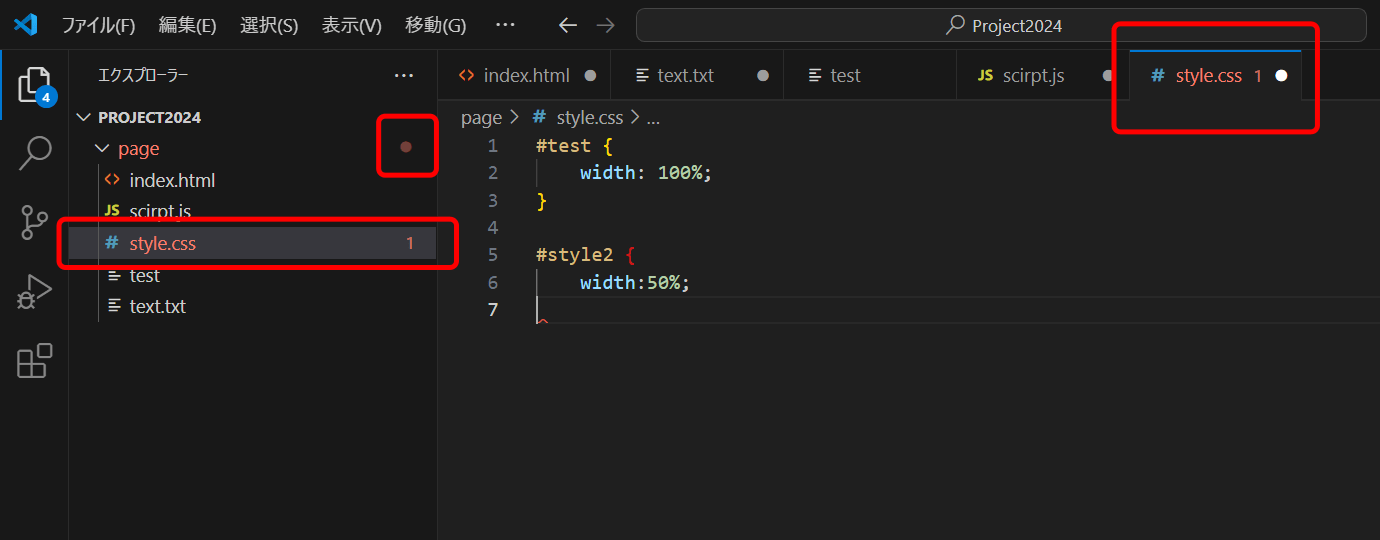This screenshot has height=540, width=1380.
Task: Show hidden menu items via ellipsis
Action: click(x=506, y=25)
